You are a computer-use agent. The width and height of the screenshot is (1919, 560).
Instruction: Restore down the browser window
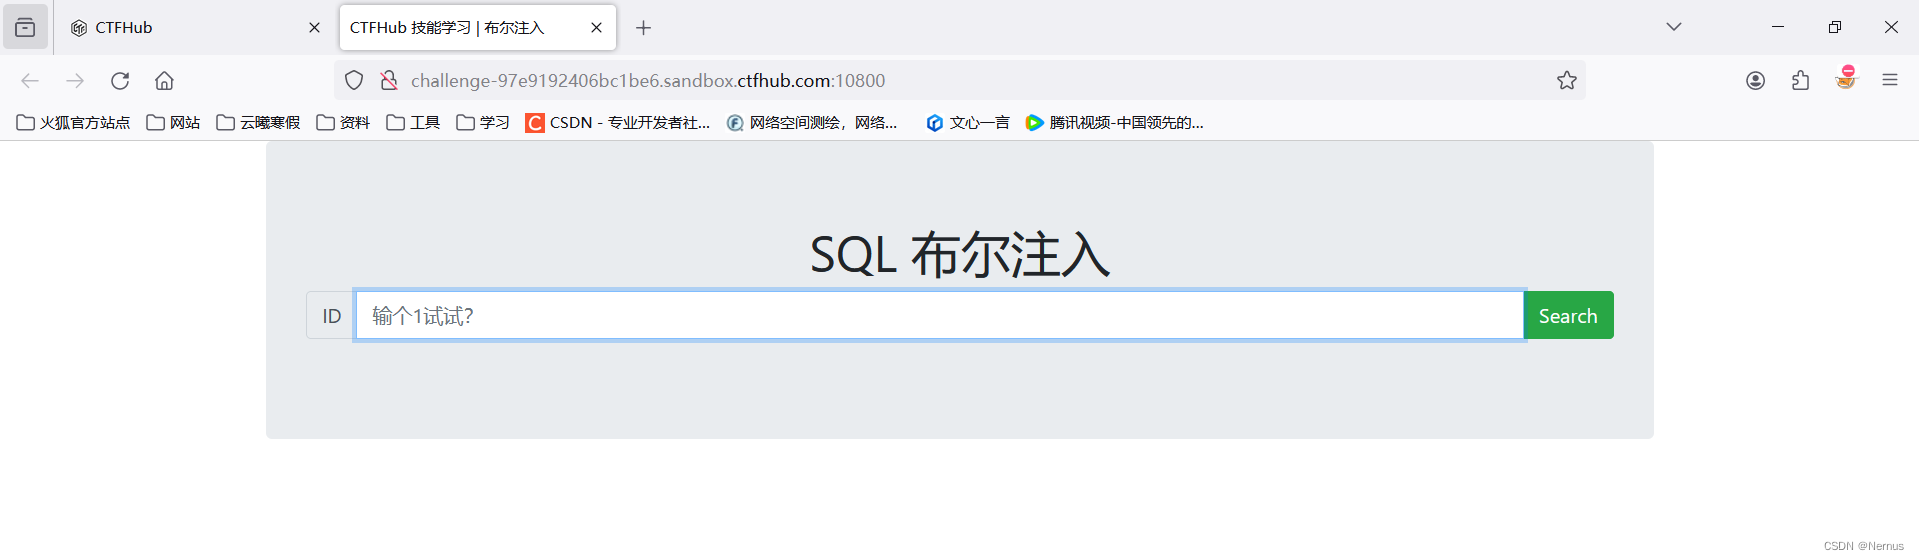click(1835, 27)
